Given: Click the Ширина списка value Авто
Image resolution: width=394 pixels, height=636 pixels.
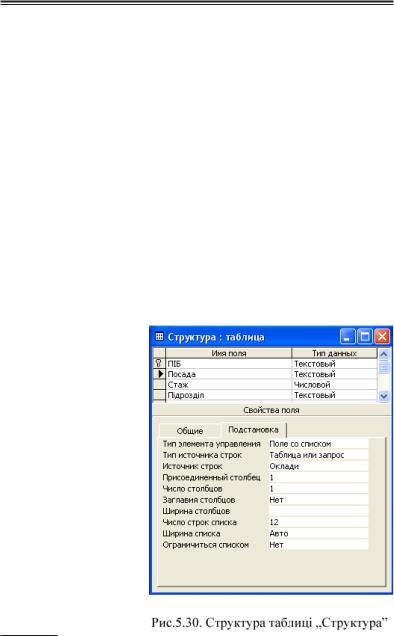Looking at the screenshot, I should [x=319, y=533].
